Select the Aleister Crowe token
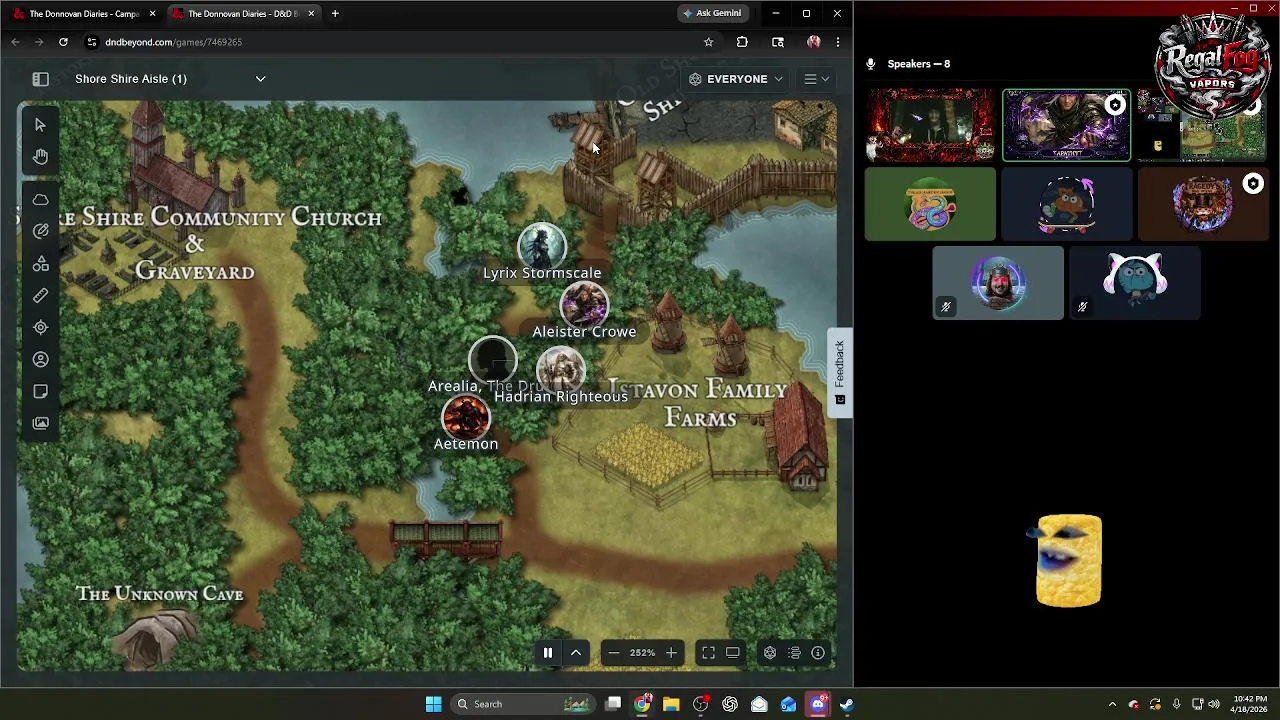The height and width of the screenshot is (720, 1280). (x=584, y=306)
